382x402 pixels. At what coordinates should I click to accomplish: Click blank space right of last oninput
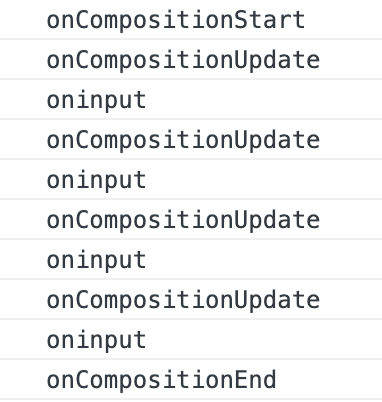(x=265, y=339)
